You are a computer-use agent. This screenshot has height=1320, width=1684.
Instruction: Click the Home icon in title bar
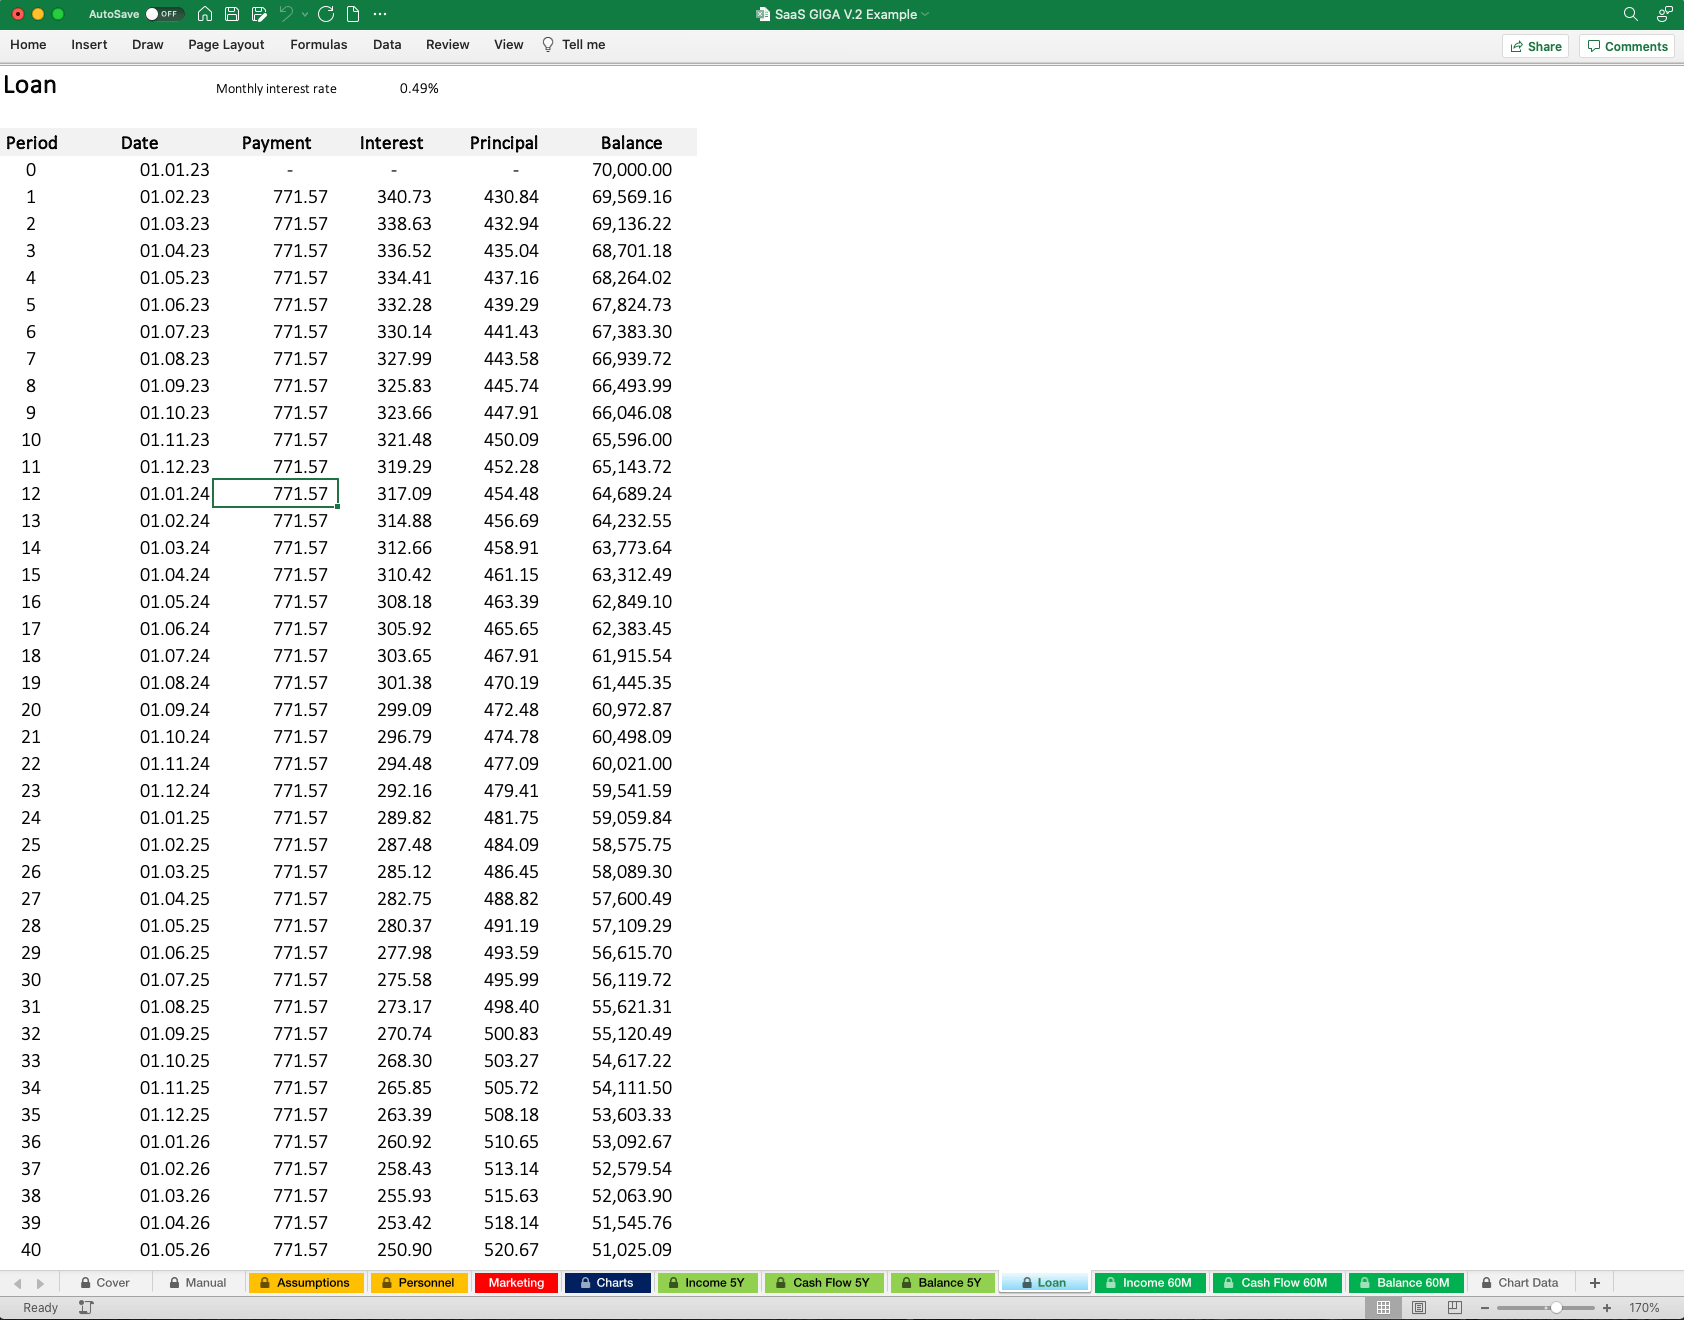205,14
